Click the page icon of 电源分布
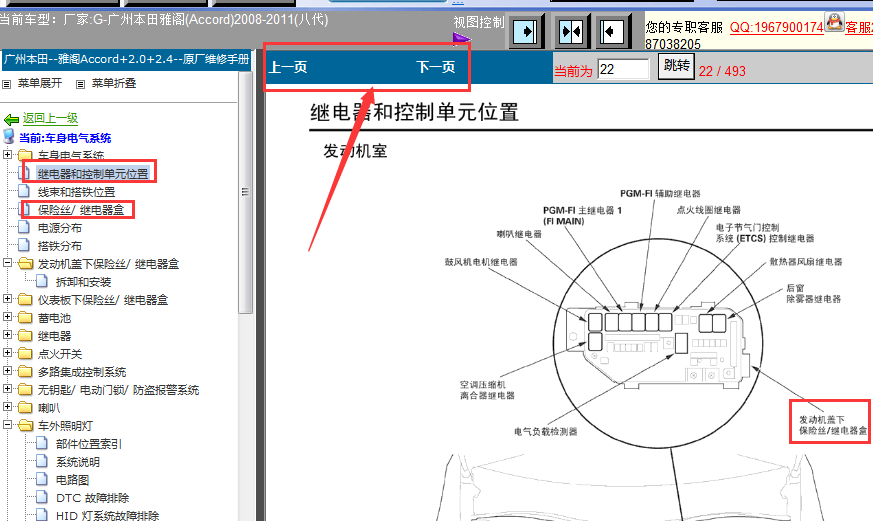The image size is (873, 521). [24, 227]
